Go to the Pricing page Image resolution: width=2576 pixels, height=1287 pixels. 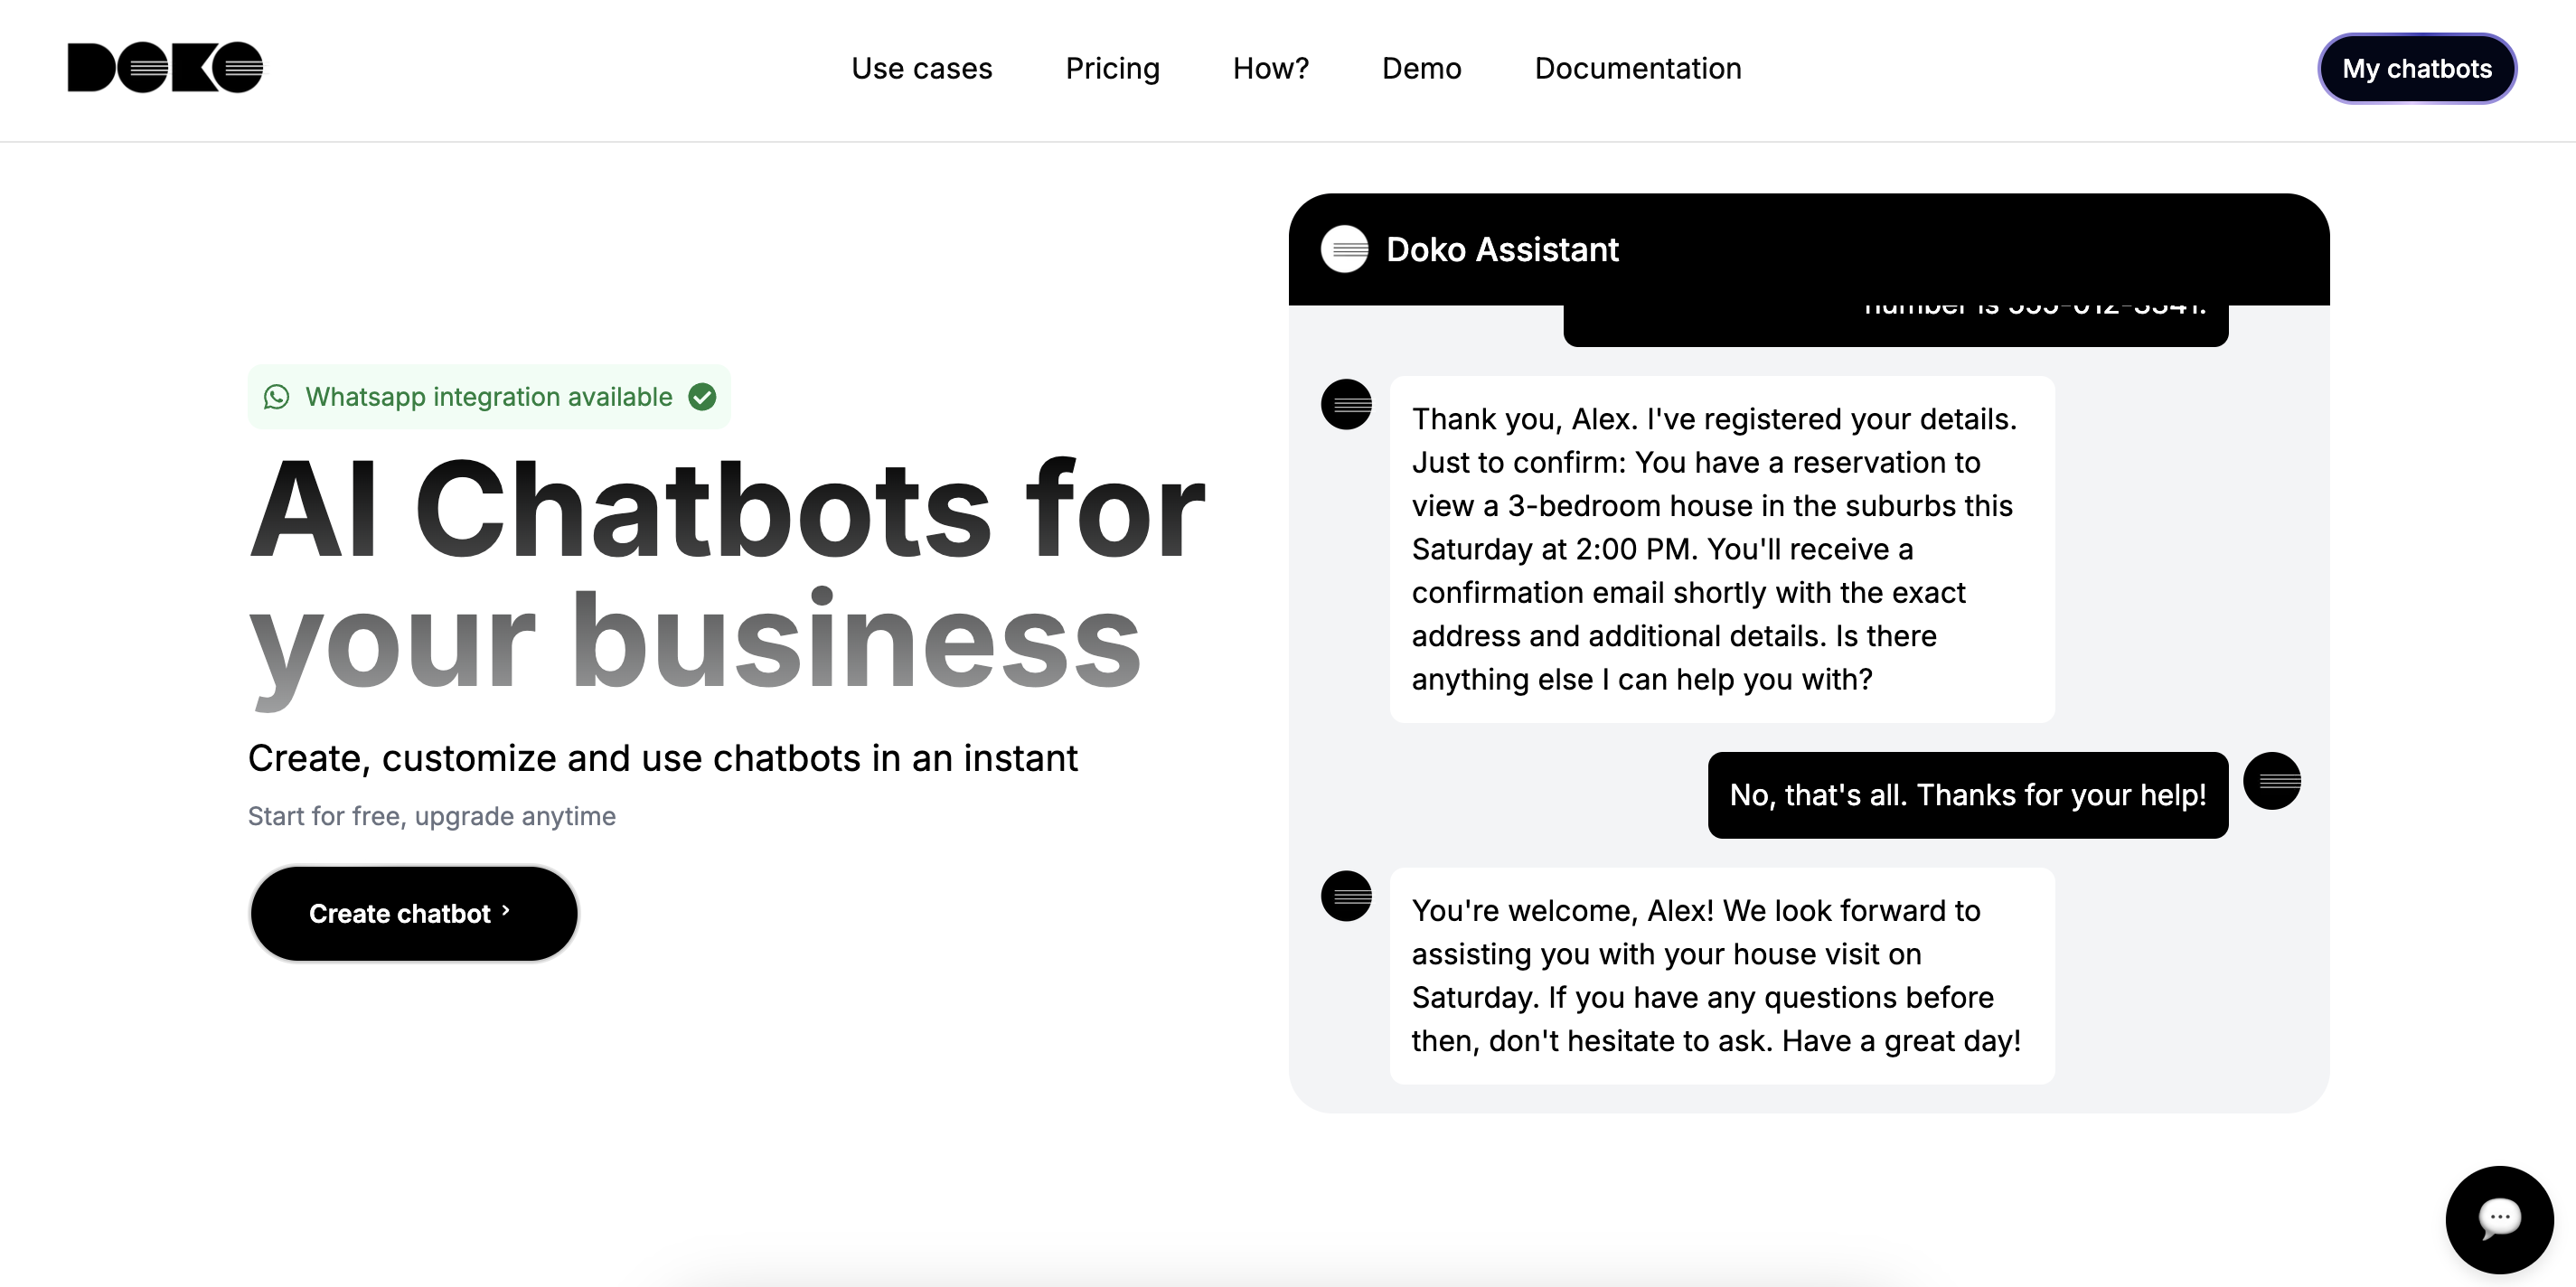coord(1112,68)
